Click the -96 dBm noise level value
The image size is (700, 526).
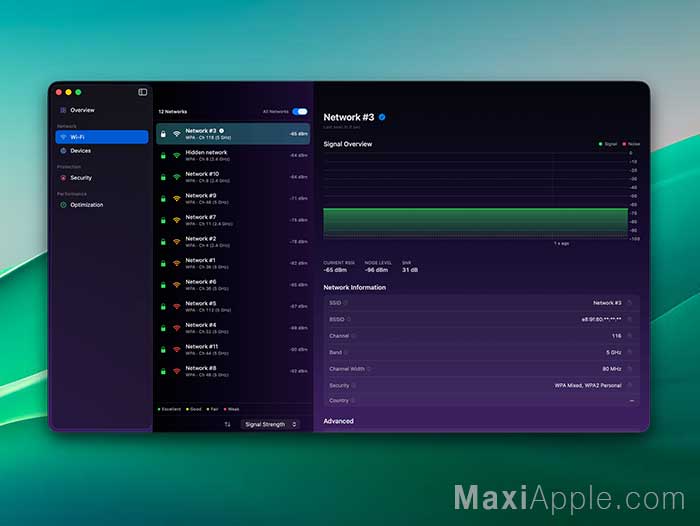(x=376, y=270)
